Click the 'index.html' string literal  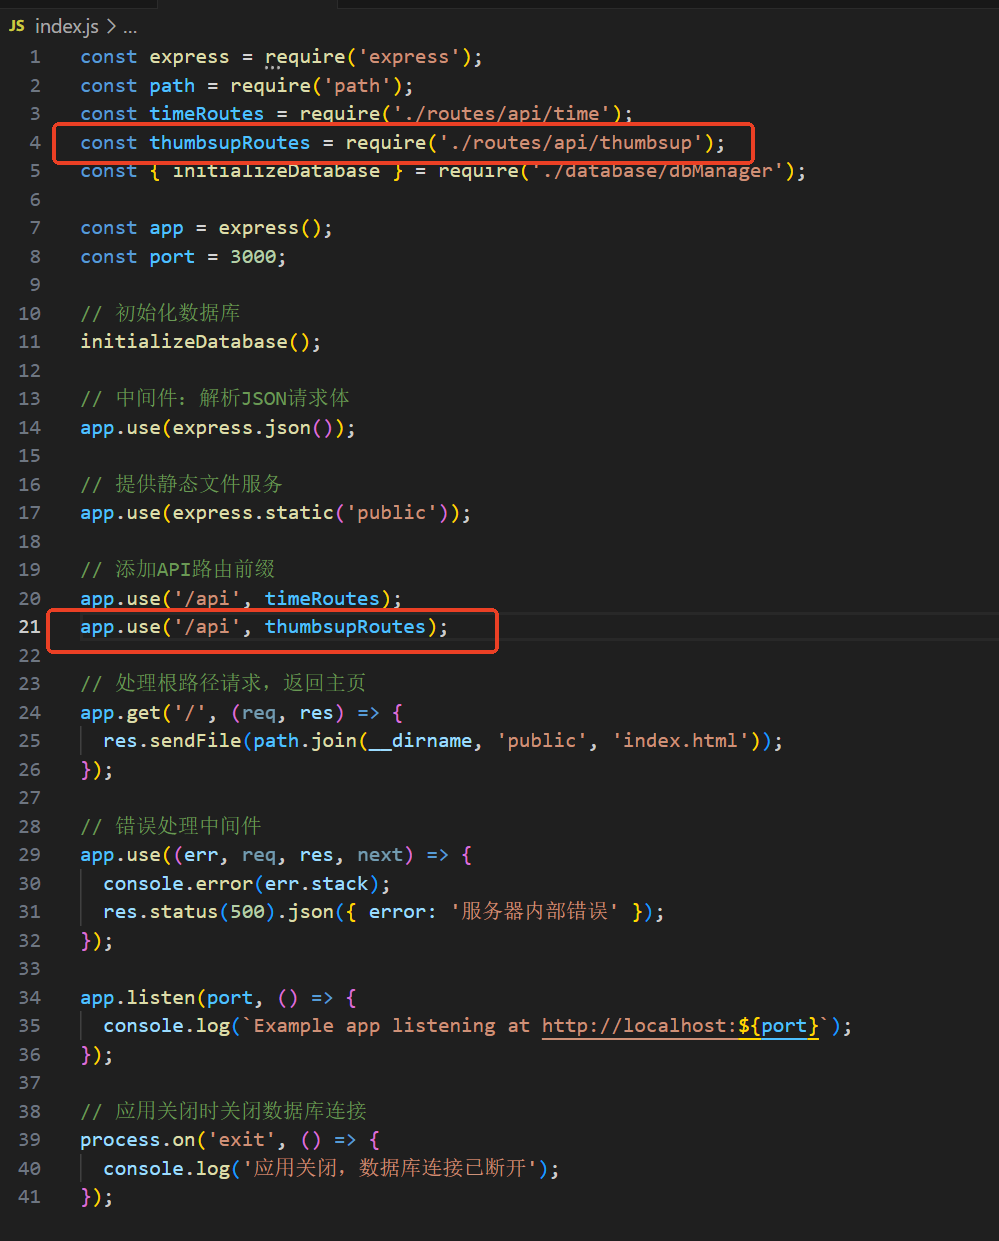coord(680,741)
